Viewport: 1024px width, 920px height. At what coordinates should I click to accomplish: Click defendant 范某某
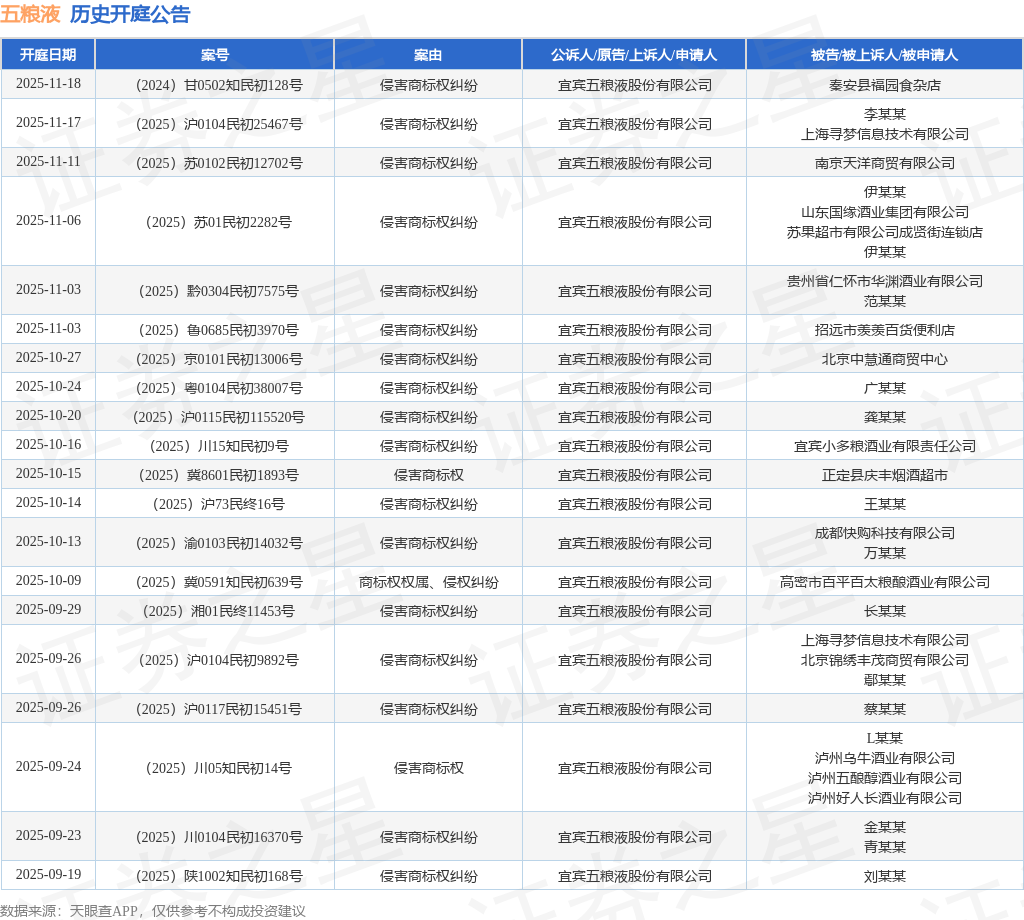885,301
